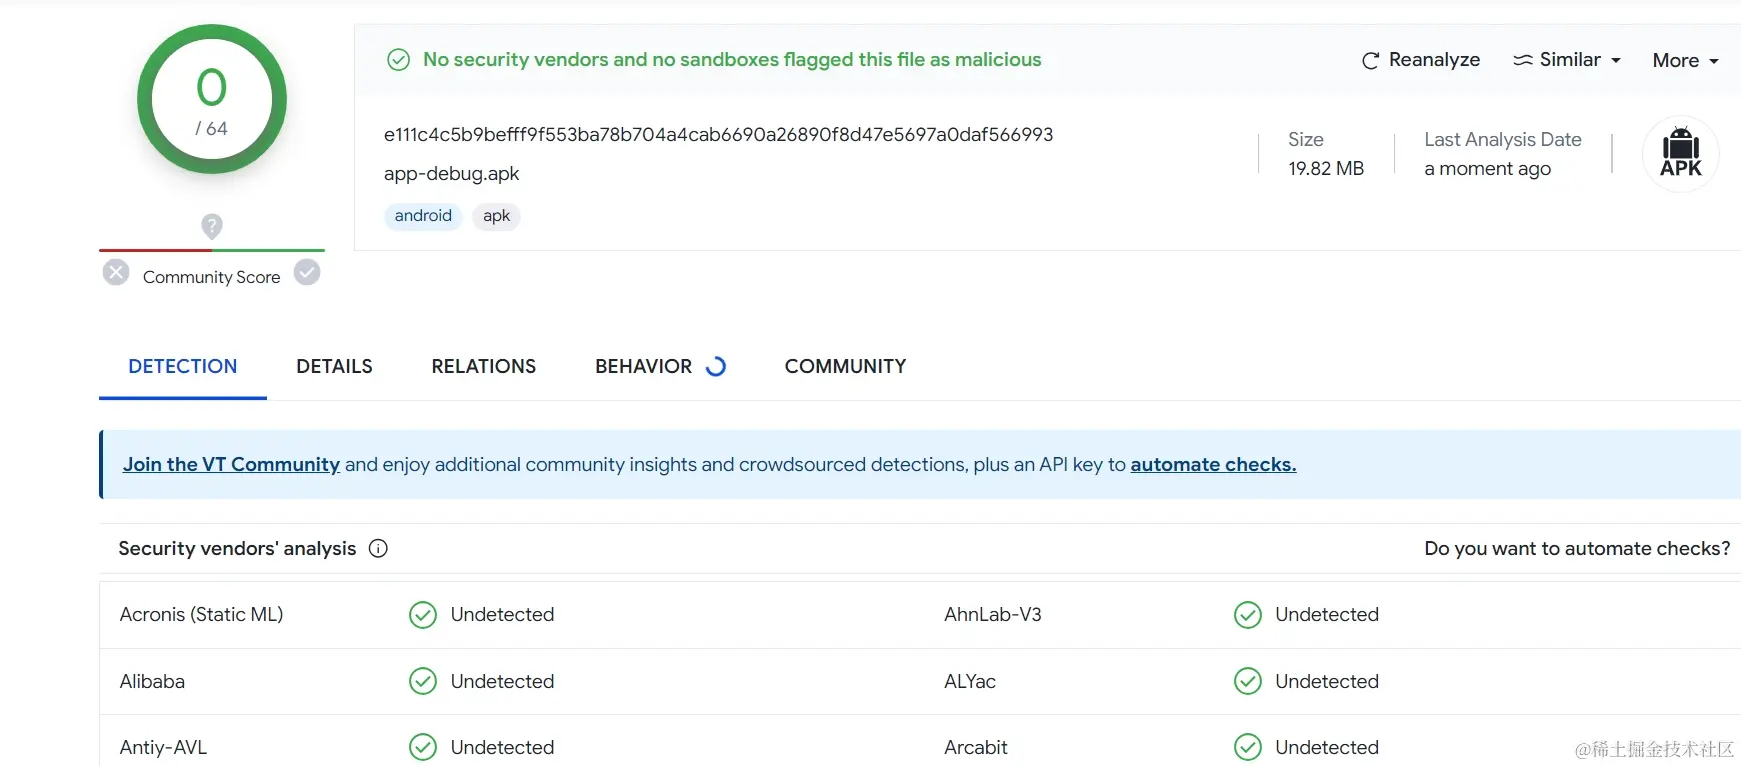Click the Similar files icon
This screenshot has height=766, width=1741.
pyautogui.click(x=1522, y=60)
